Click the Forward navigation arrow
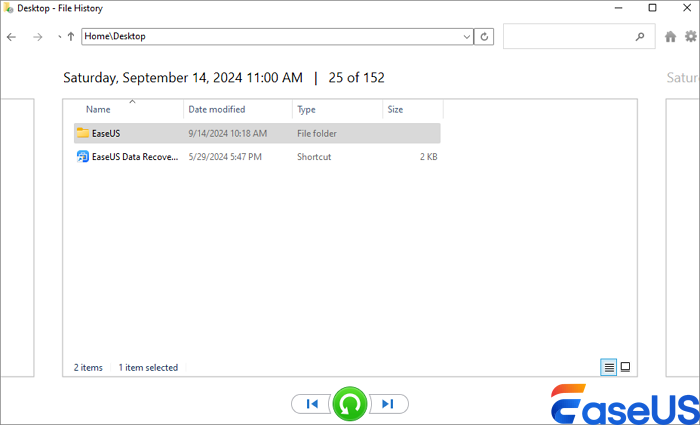700x425 pixels. click(38, 37)
